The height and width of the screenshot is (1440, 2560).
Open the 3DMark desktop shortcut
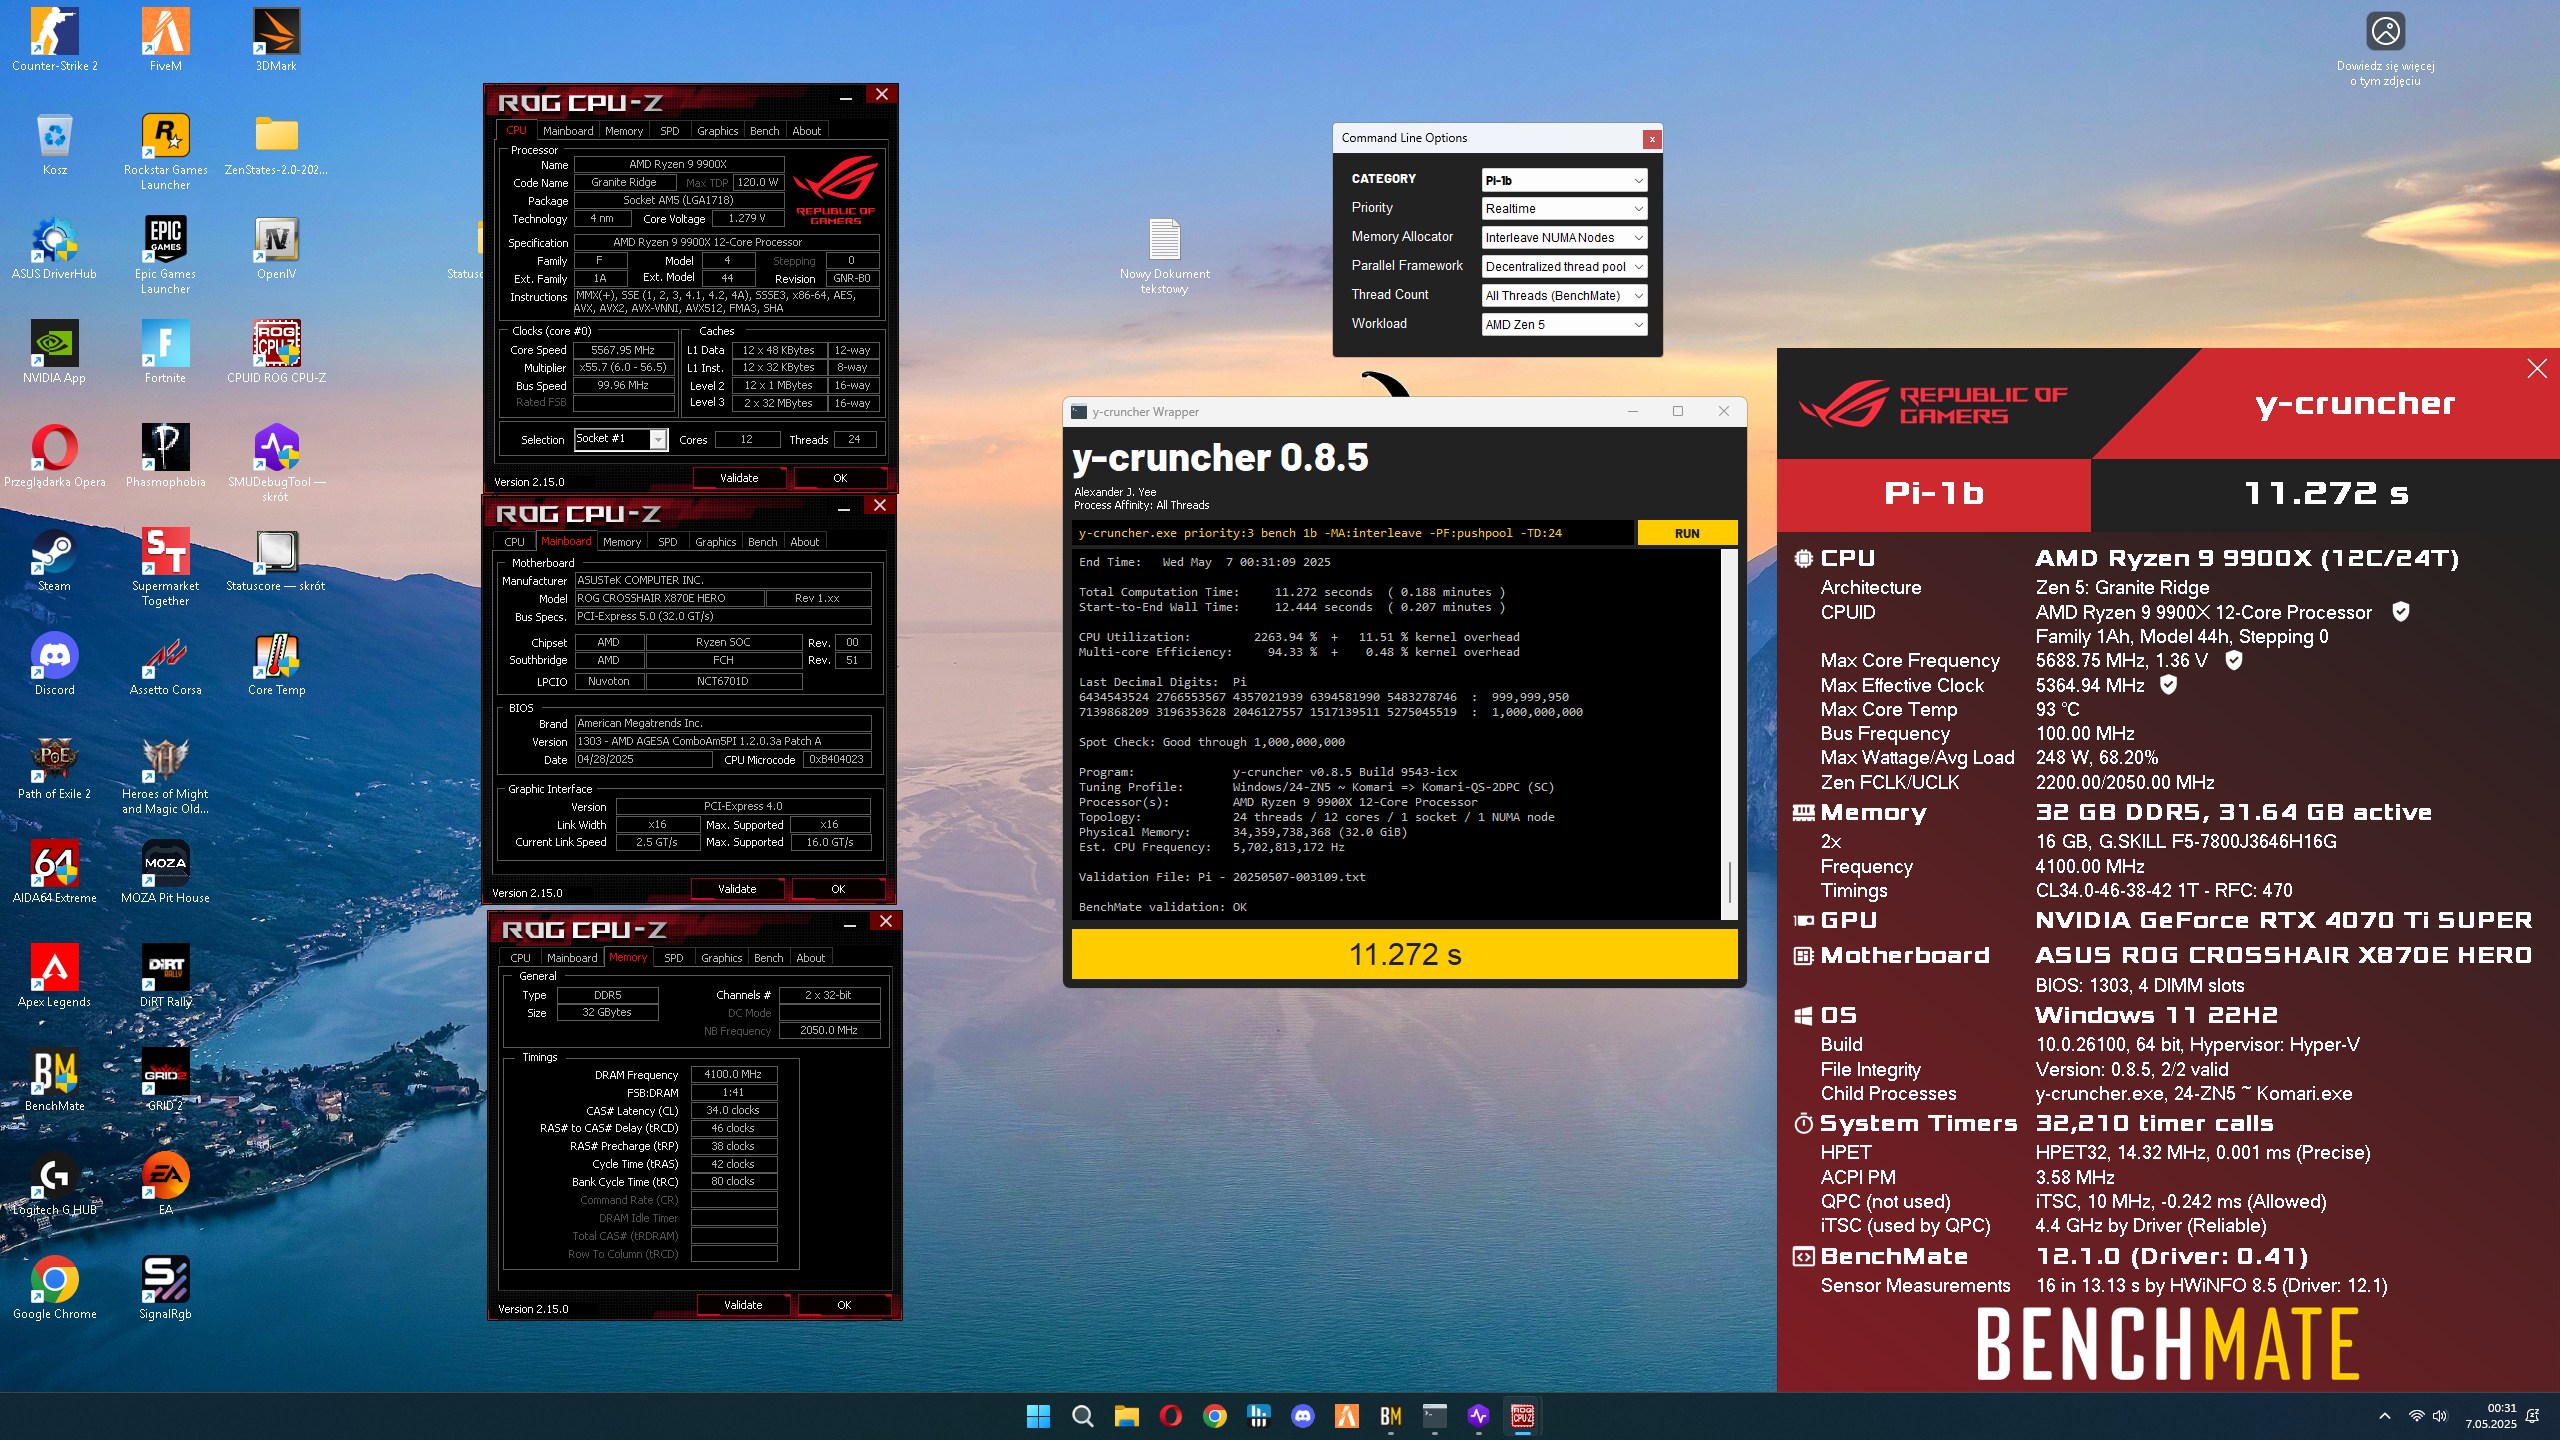(276, 40)
